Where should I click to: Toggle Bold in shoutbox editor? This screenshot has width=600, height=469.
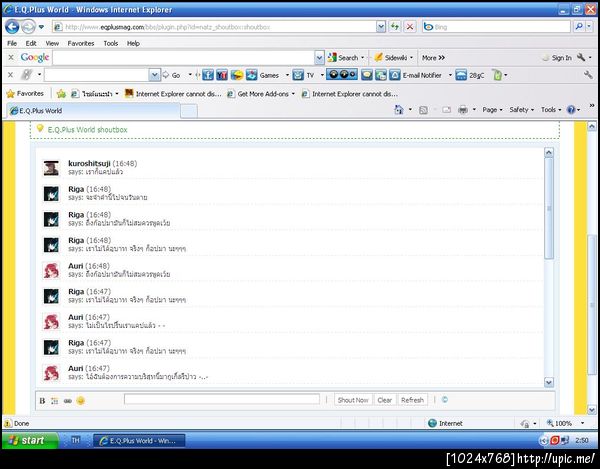(42, 401)
